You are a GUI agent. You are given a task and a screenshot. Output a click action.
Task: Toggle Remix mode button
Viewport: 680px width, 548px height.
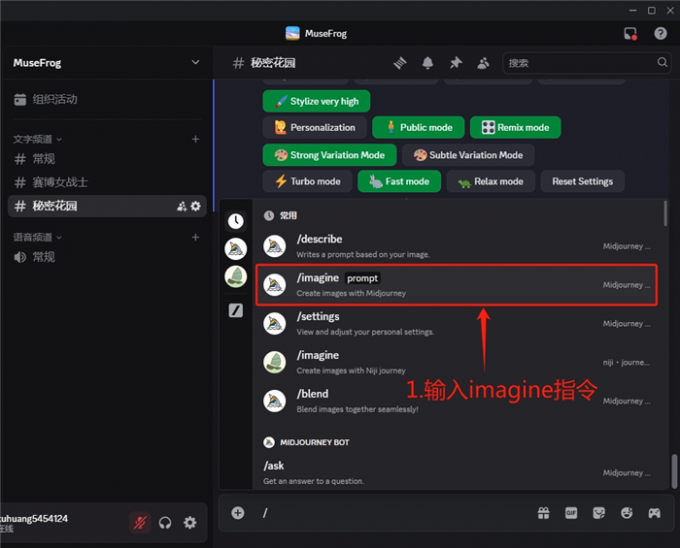point(515,127)
